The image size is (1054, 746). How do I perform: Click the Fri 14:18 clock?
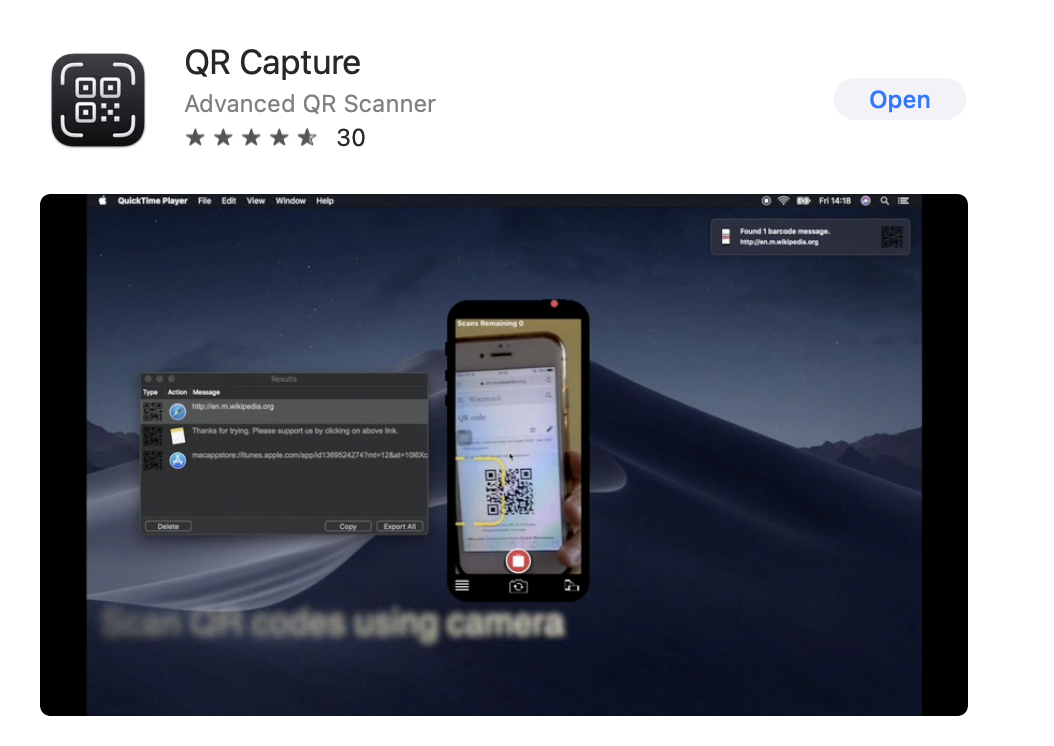(835, 201)
